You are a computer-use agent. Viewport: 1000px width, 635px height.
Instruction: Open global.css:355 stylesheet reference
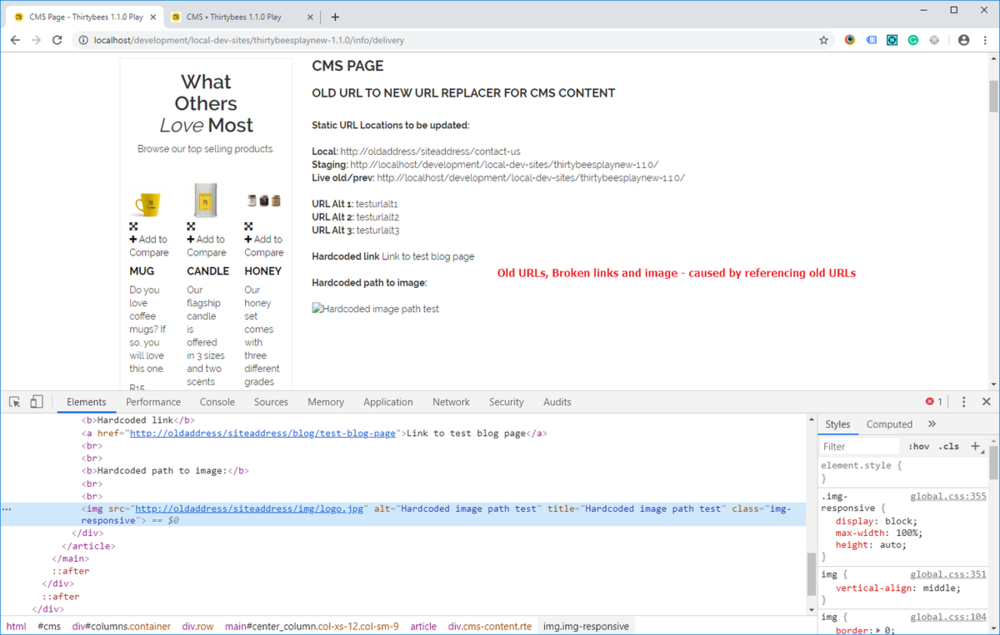tap(947, 495)
